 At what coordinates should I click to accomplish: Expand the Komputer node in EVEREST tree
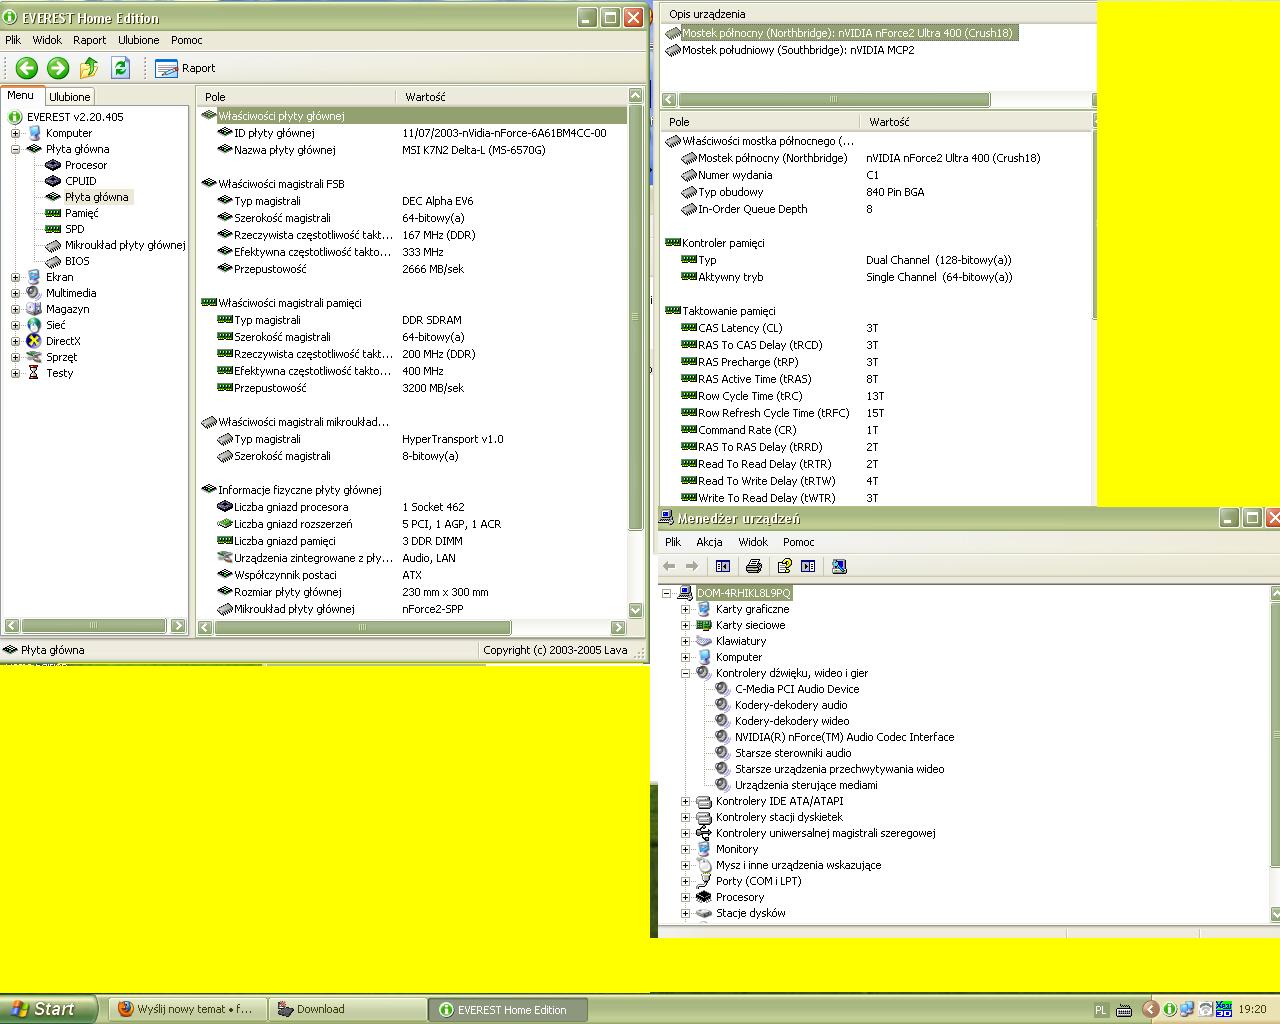click(15, 133)
